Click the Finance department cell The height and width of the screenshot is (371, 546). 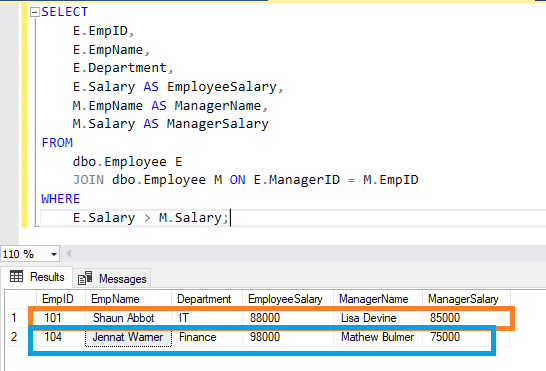pos(207,337)
